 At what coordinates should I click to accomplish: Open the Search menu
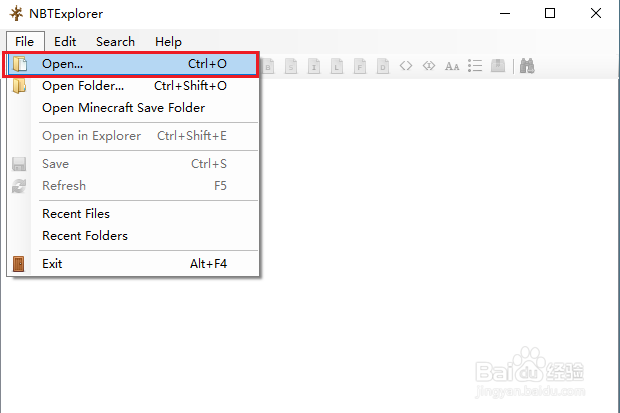(115, 42)
